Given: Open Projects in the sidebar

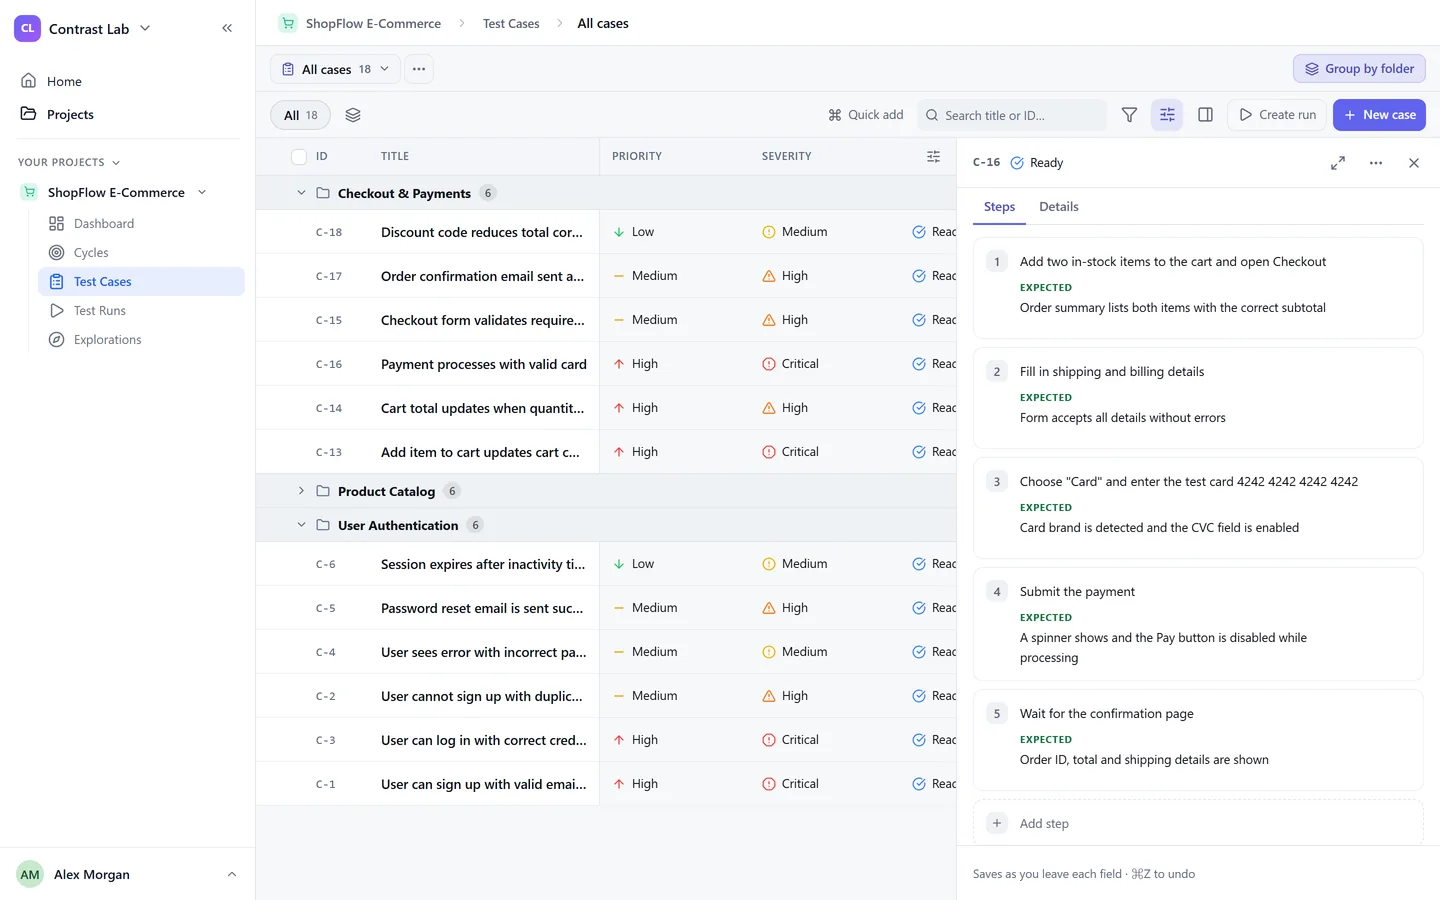Looking at the screenshot, I should tap(127, 114).
